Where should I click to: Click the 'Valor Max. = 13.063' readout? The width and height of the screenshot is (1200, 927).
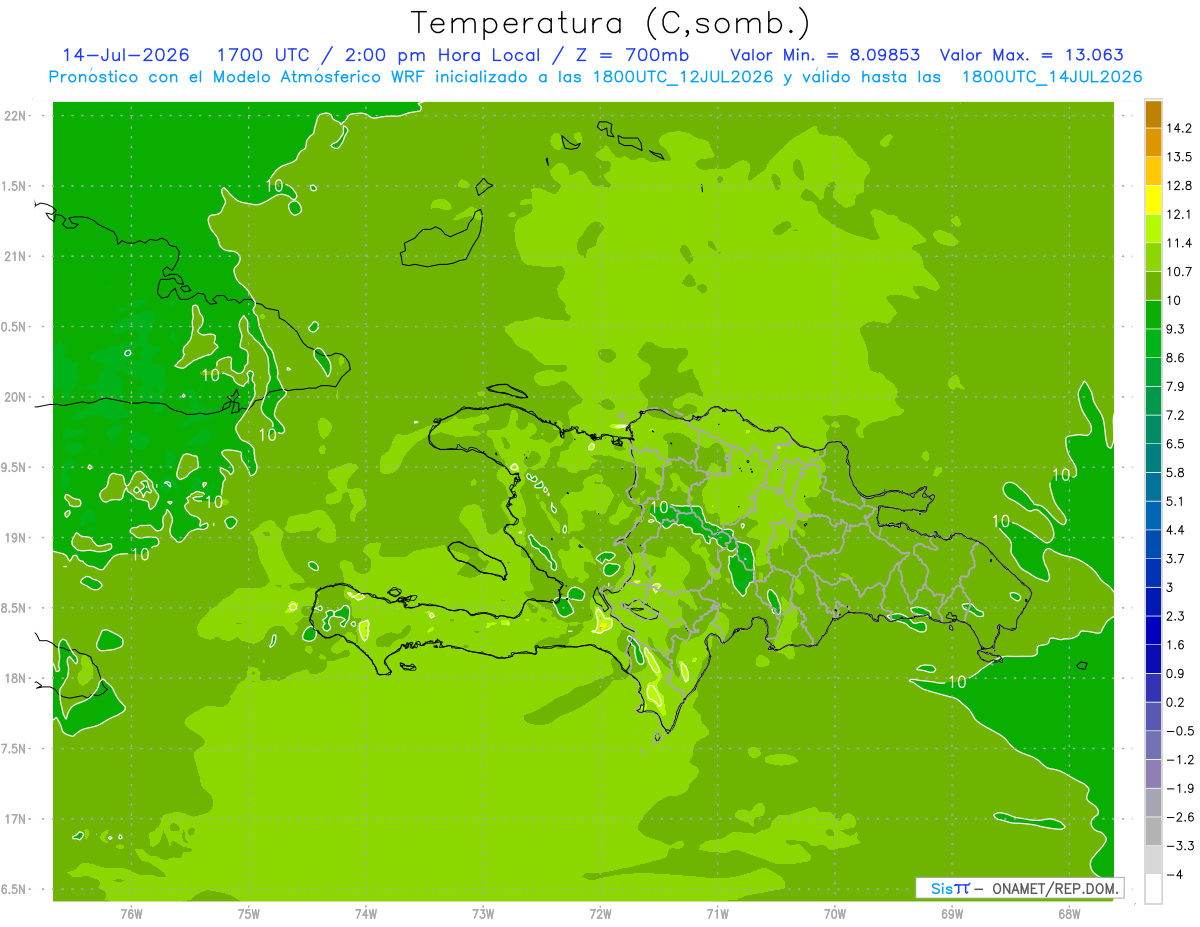click(x=1032, y=55)
